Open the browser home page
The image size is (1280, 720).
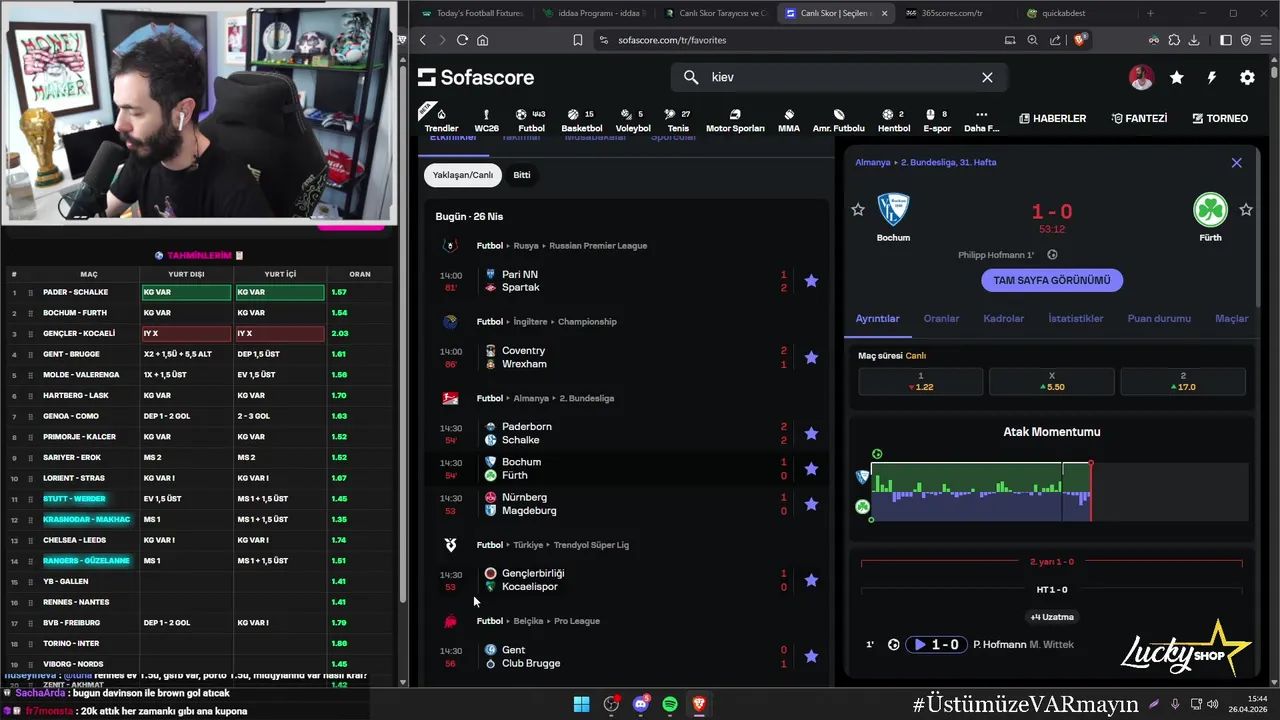(x=482, y=40)
